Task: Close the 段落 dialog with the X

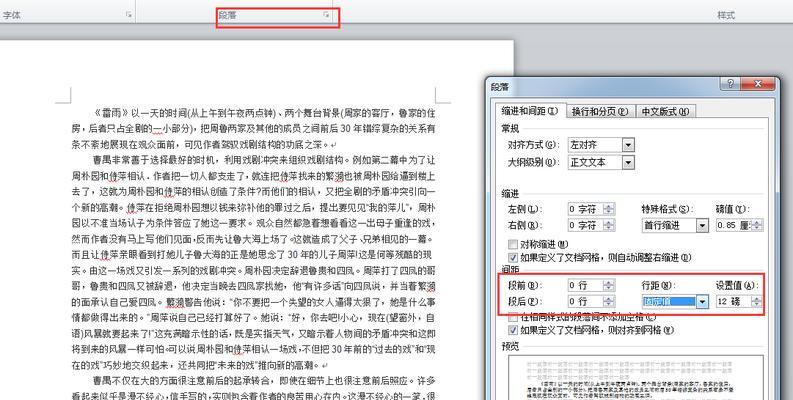Action: coord(758,84)
